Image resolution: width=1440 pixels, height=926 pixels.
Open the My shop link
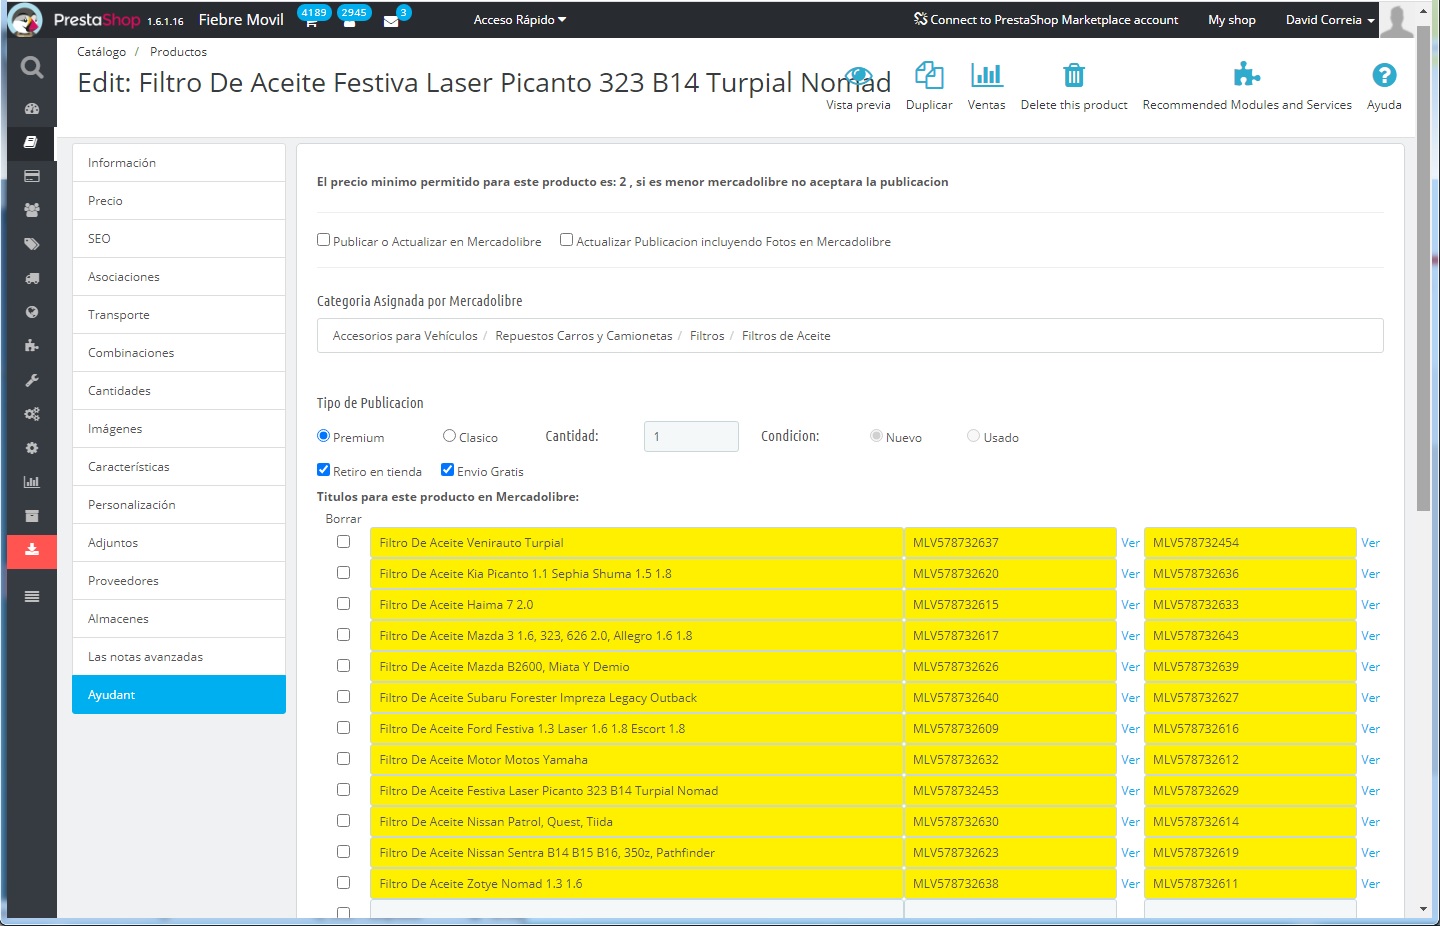pos(1231,20)
